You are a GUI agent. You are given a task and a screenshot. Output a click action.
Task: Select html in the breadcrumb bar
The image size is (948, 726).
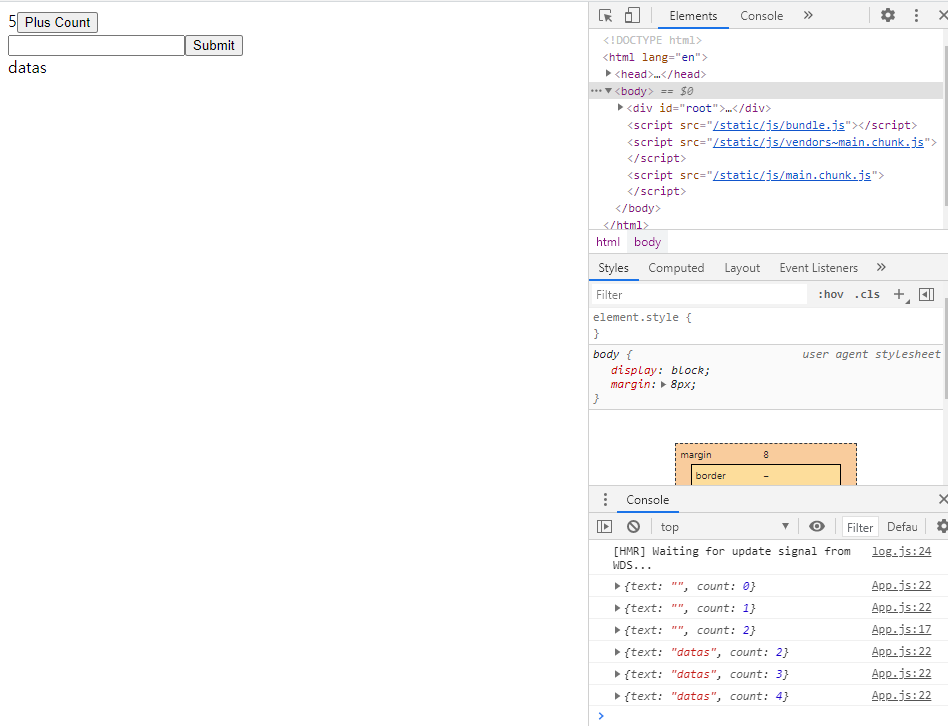pyautogui.click(x=608, y=242)
